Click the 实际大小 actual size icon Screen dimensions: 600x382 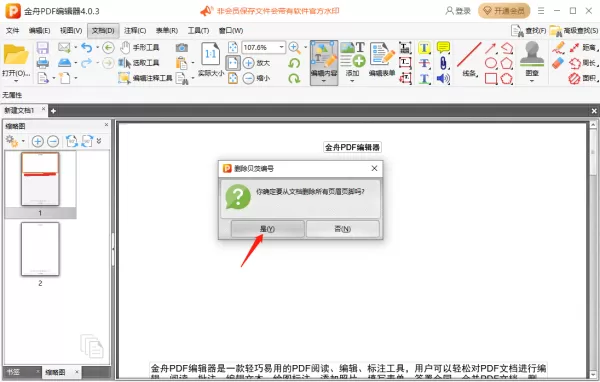(211, 59)
